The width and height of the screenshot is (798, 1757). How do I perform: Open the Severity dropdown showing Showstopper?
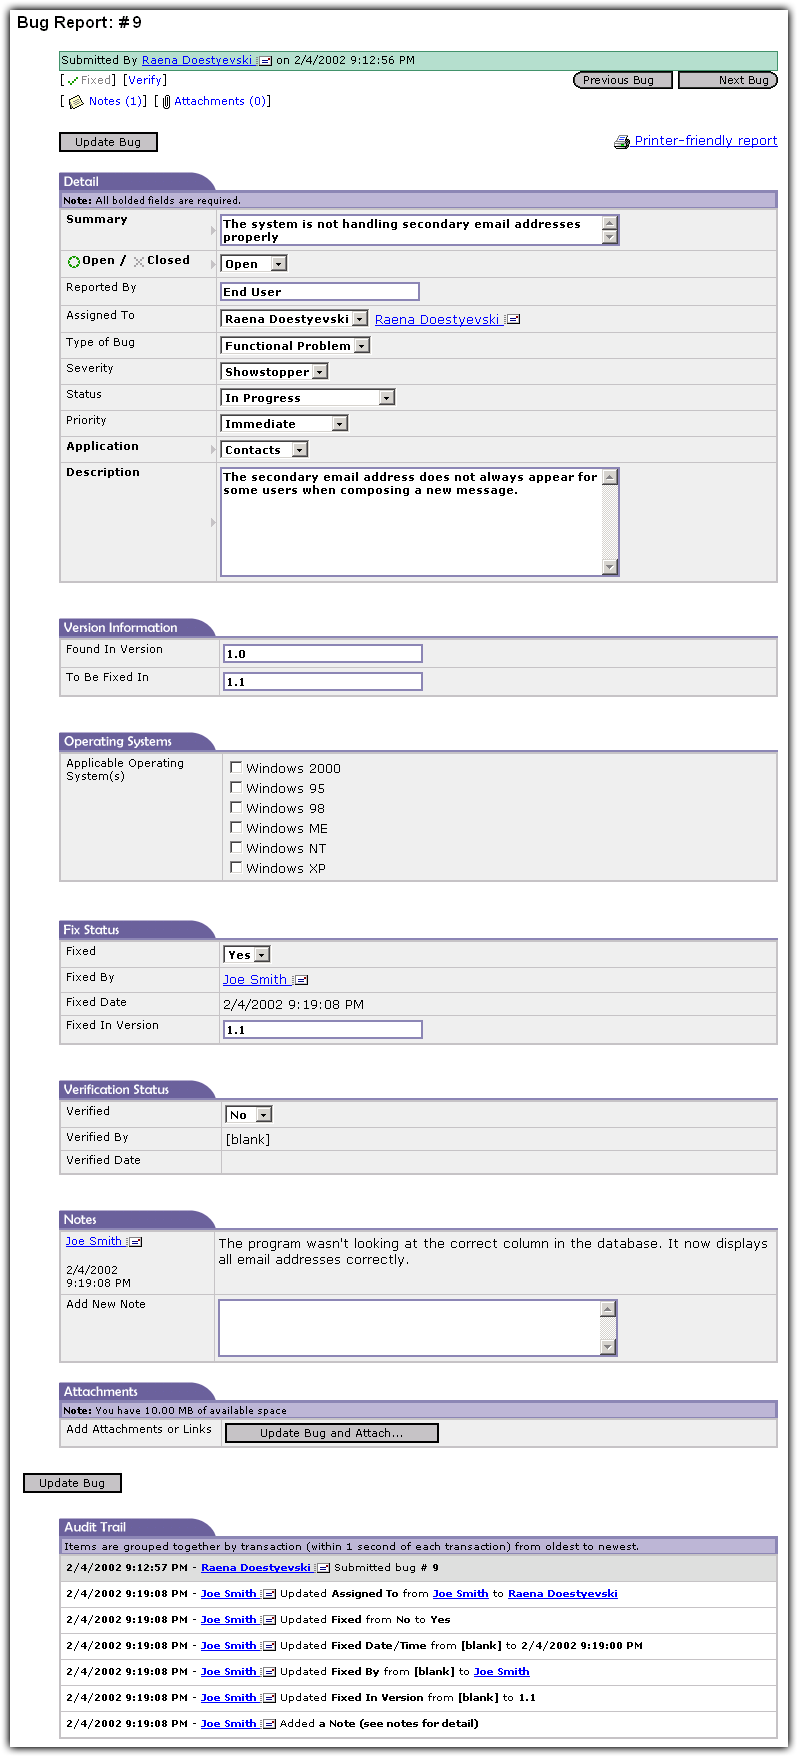click(320, 372)
